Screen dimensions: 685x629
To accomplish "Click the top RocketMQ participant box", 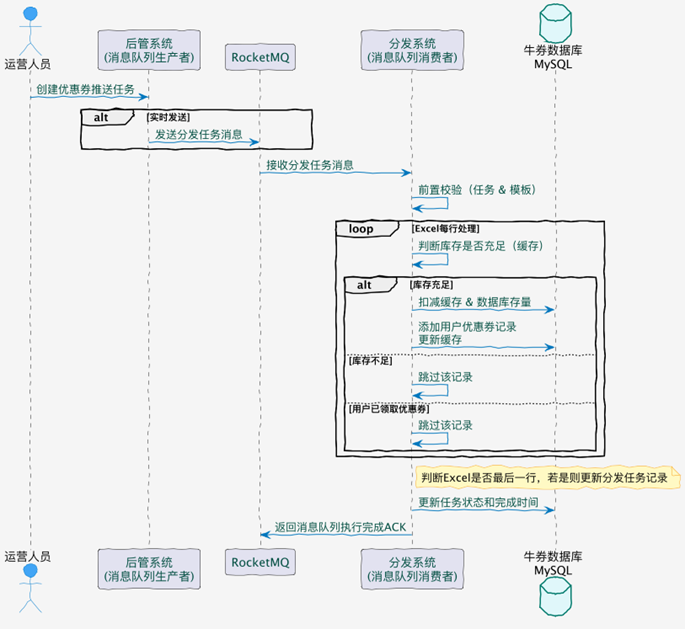I will [x=260, y=57].
